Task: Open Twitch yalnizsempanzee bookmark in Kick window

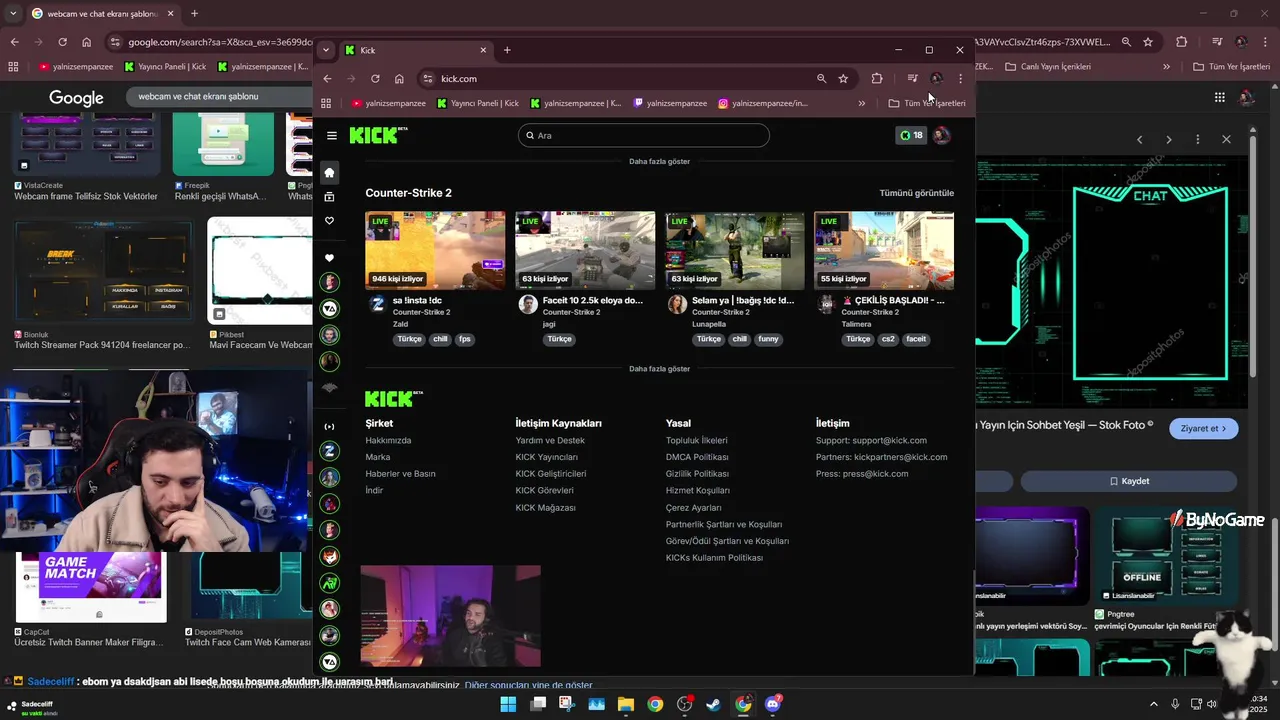Action: (x=670, y=103)
